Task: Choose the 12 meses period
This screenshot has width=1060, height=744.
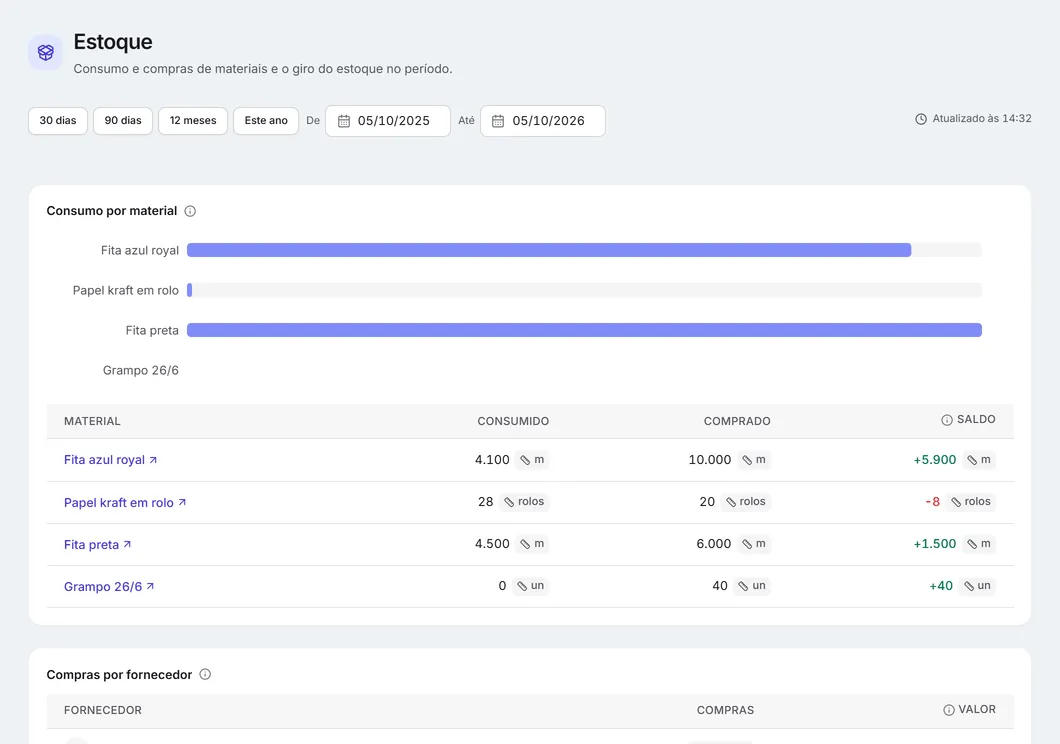Action: (x=193, y=121)
